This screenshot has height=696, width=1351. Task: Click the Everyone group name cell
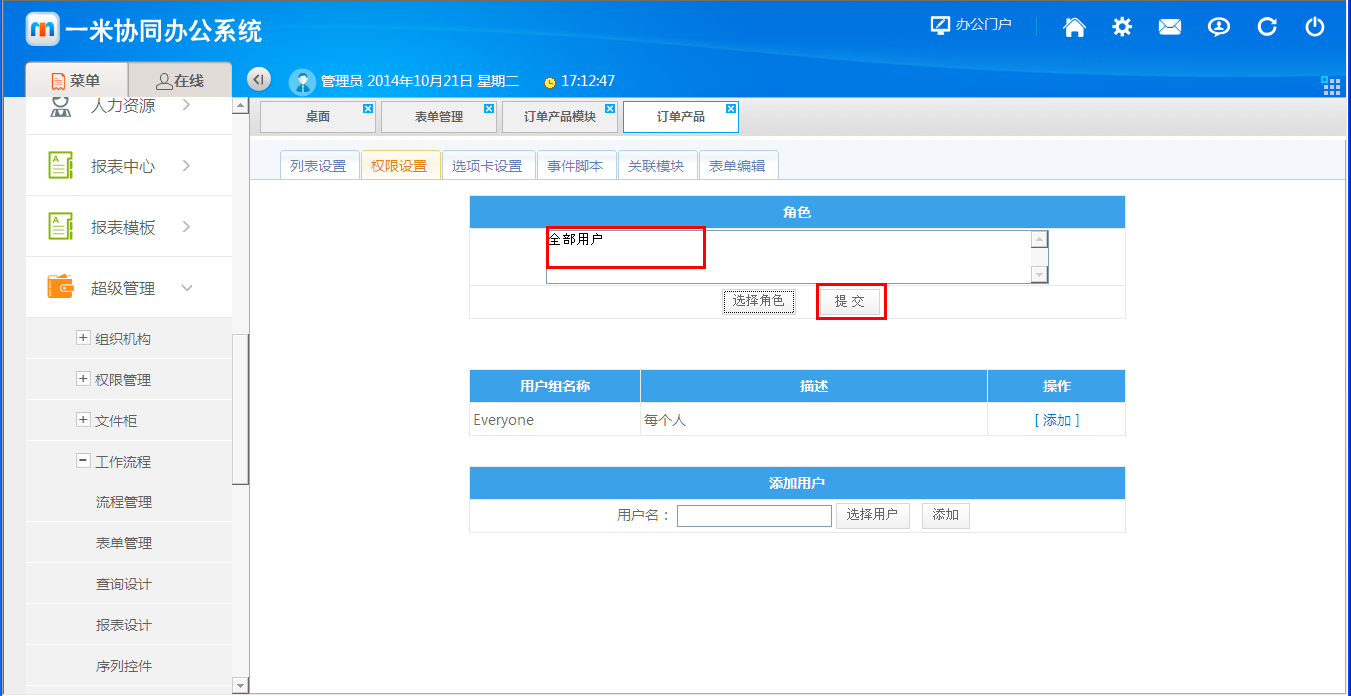555,420
